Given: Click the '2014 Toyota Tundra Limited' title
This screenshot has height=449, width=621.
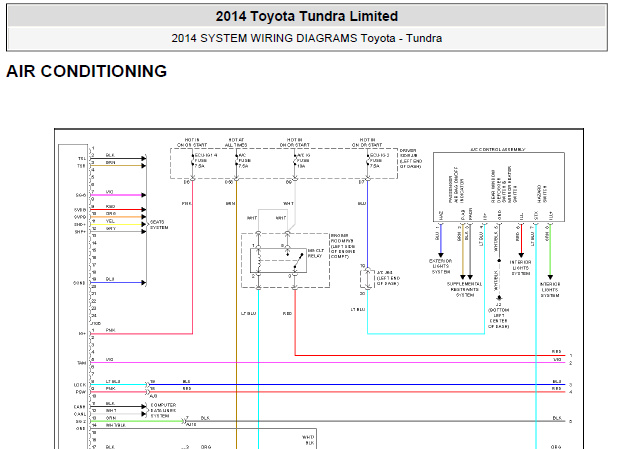Looking at the screenshot, I should pyautogui.click(x=307, y=16).
